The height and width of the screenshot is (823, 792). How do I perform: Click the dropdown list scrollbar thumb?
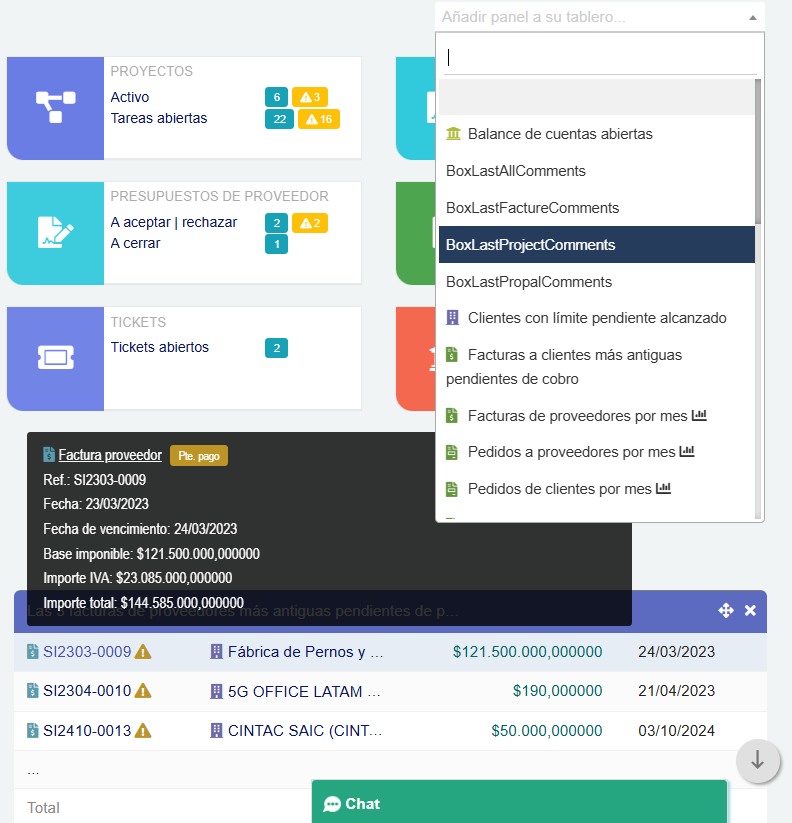pos(758,152)
